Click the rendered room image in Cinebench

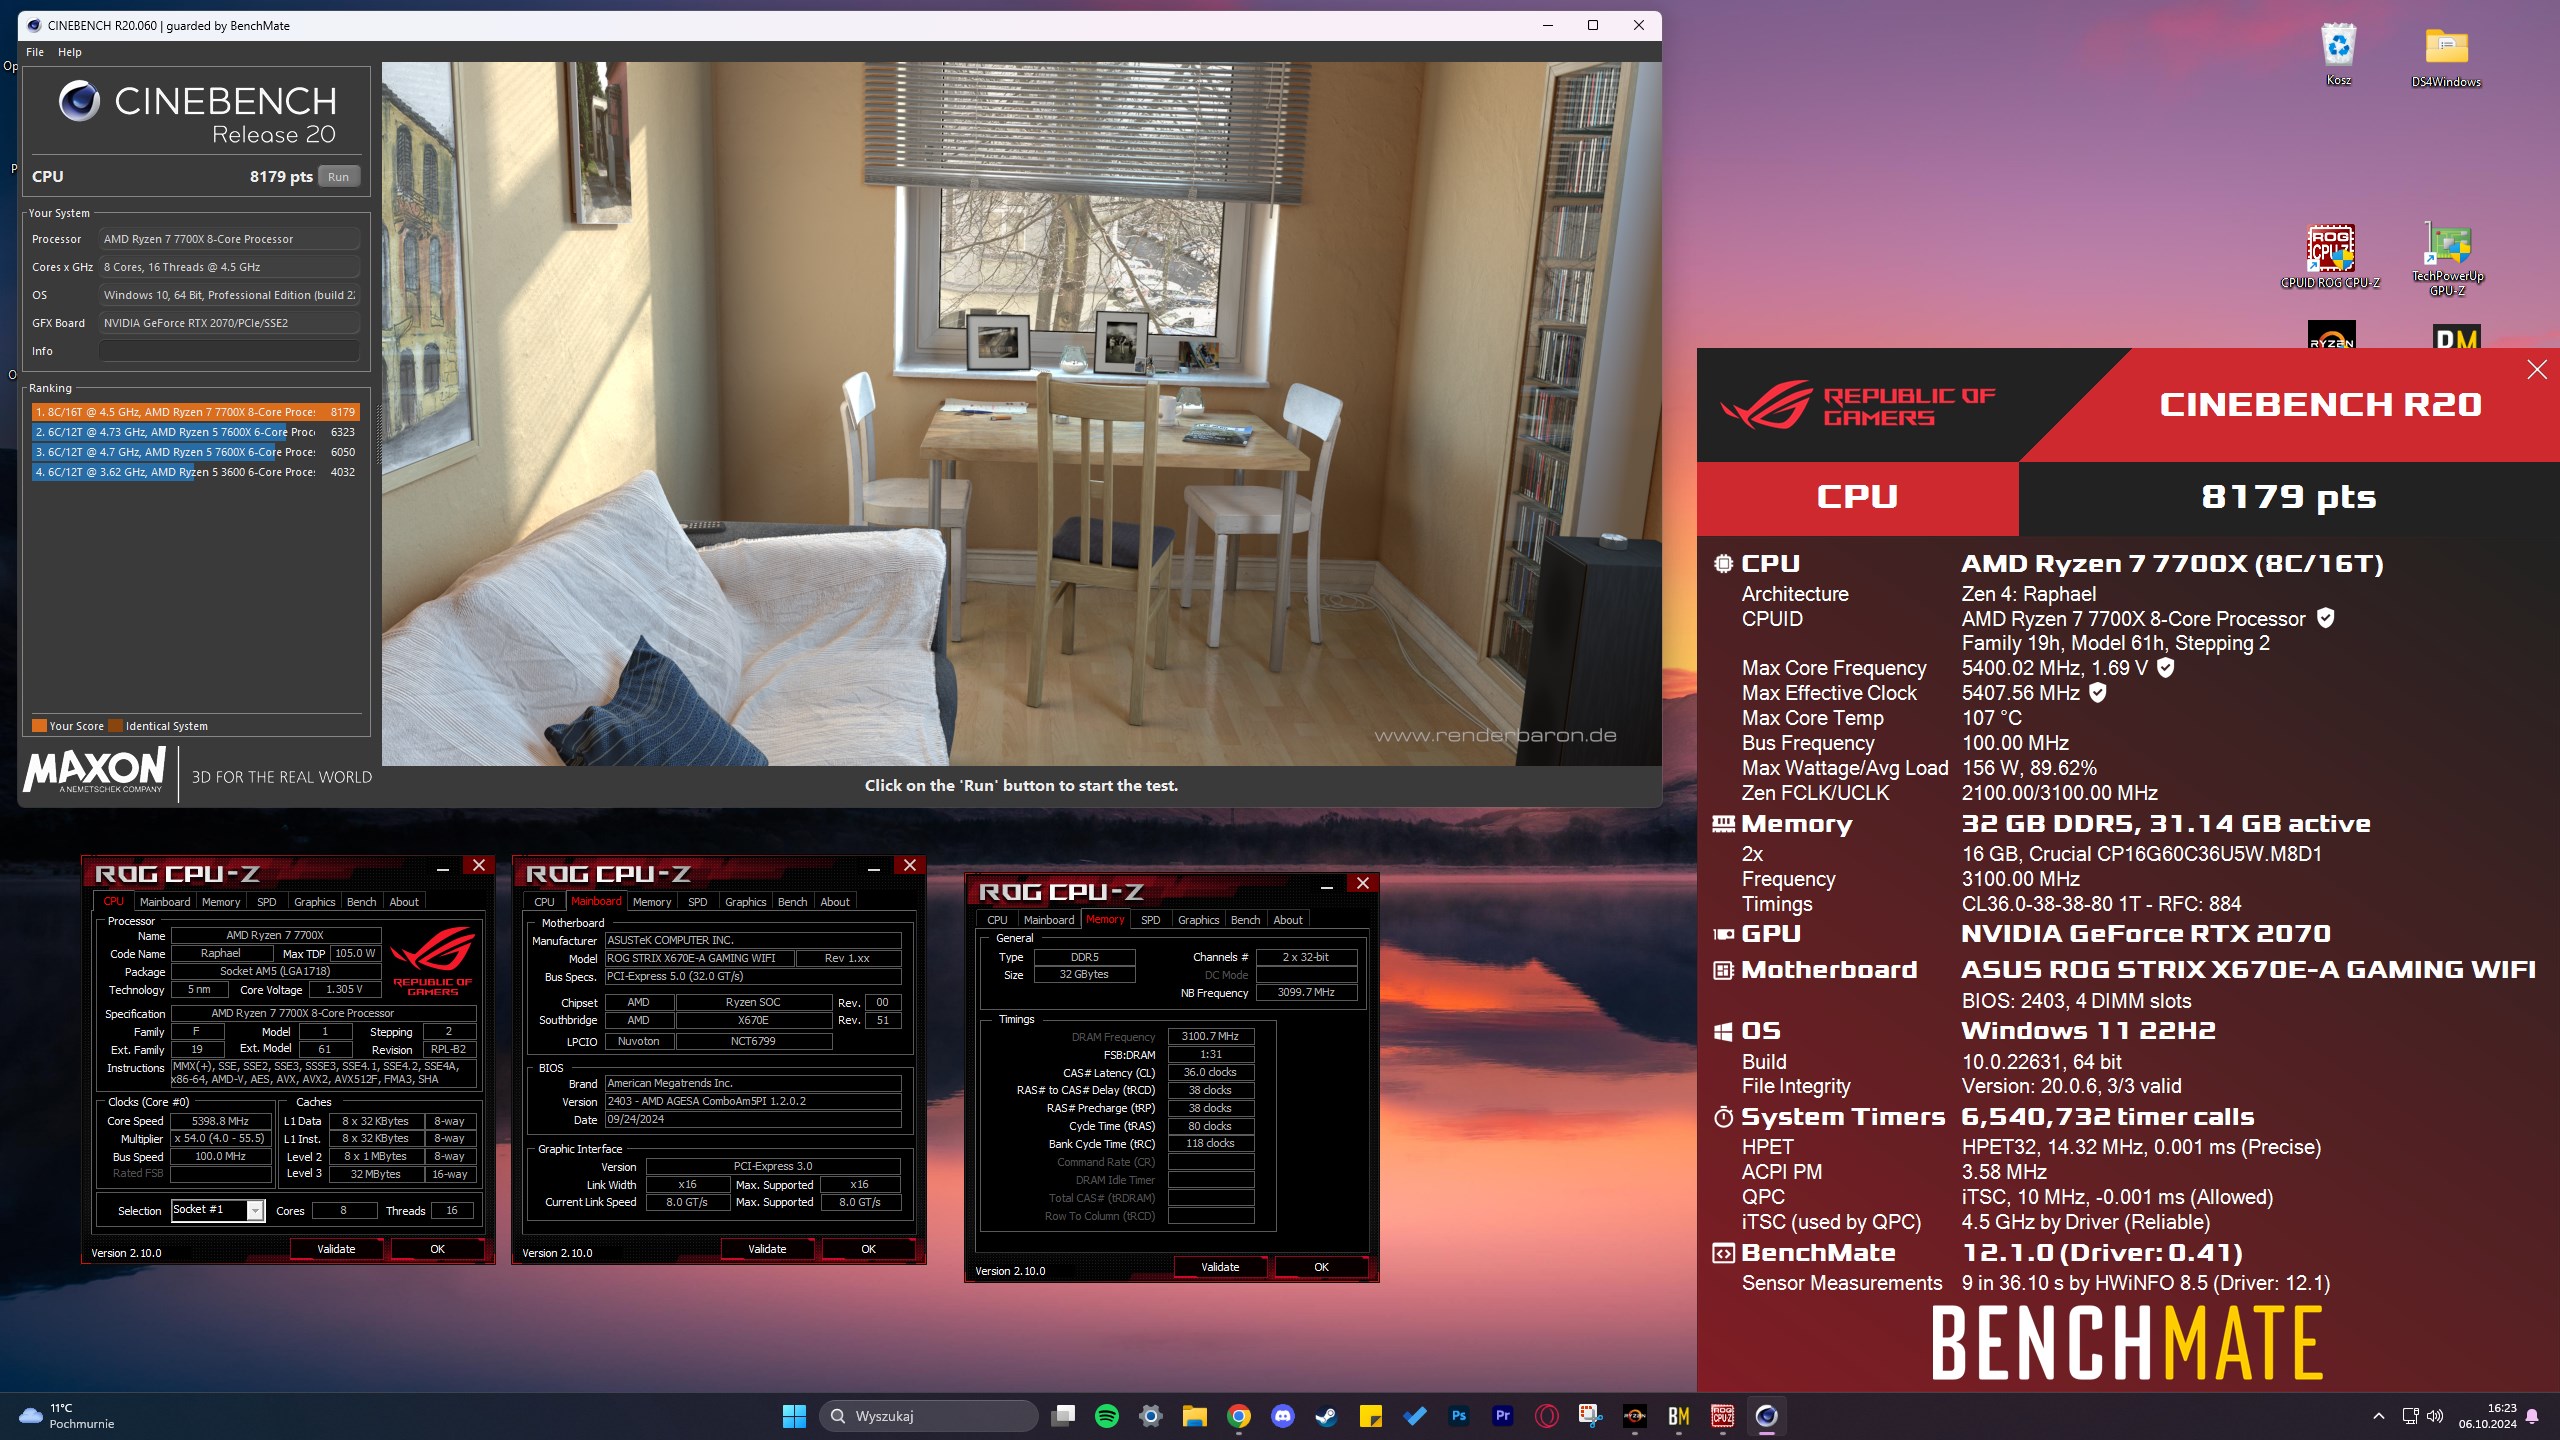[1021, 414]
